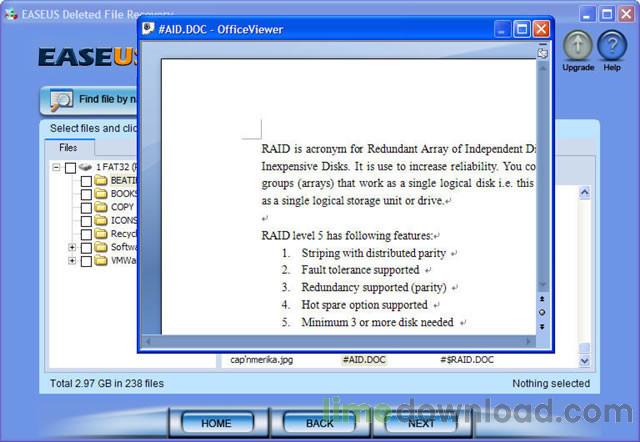Expand the Software folder node
Viewport: 640px width, 442px height.
click(x=72, y=247)
